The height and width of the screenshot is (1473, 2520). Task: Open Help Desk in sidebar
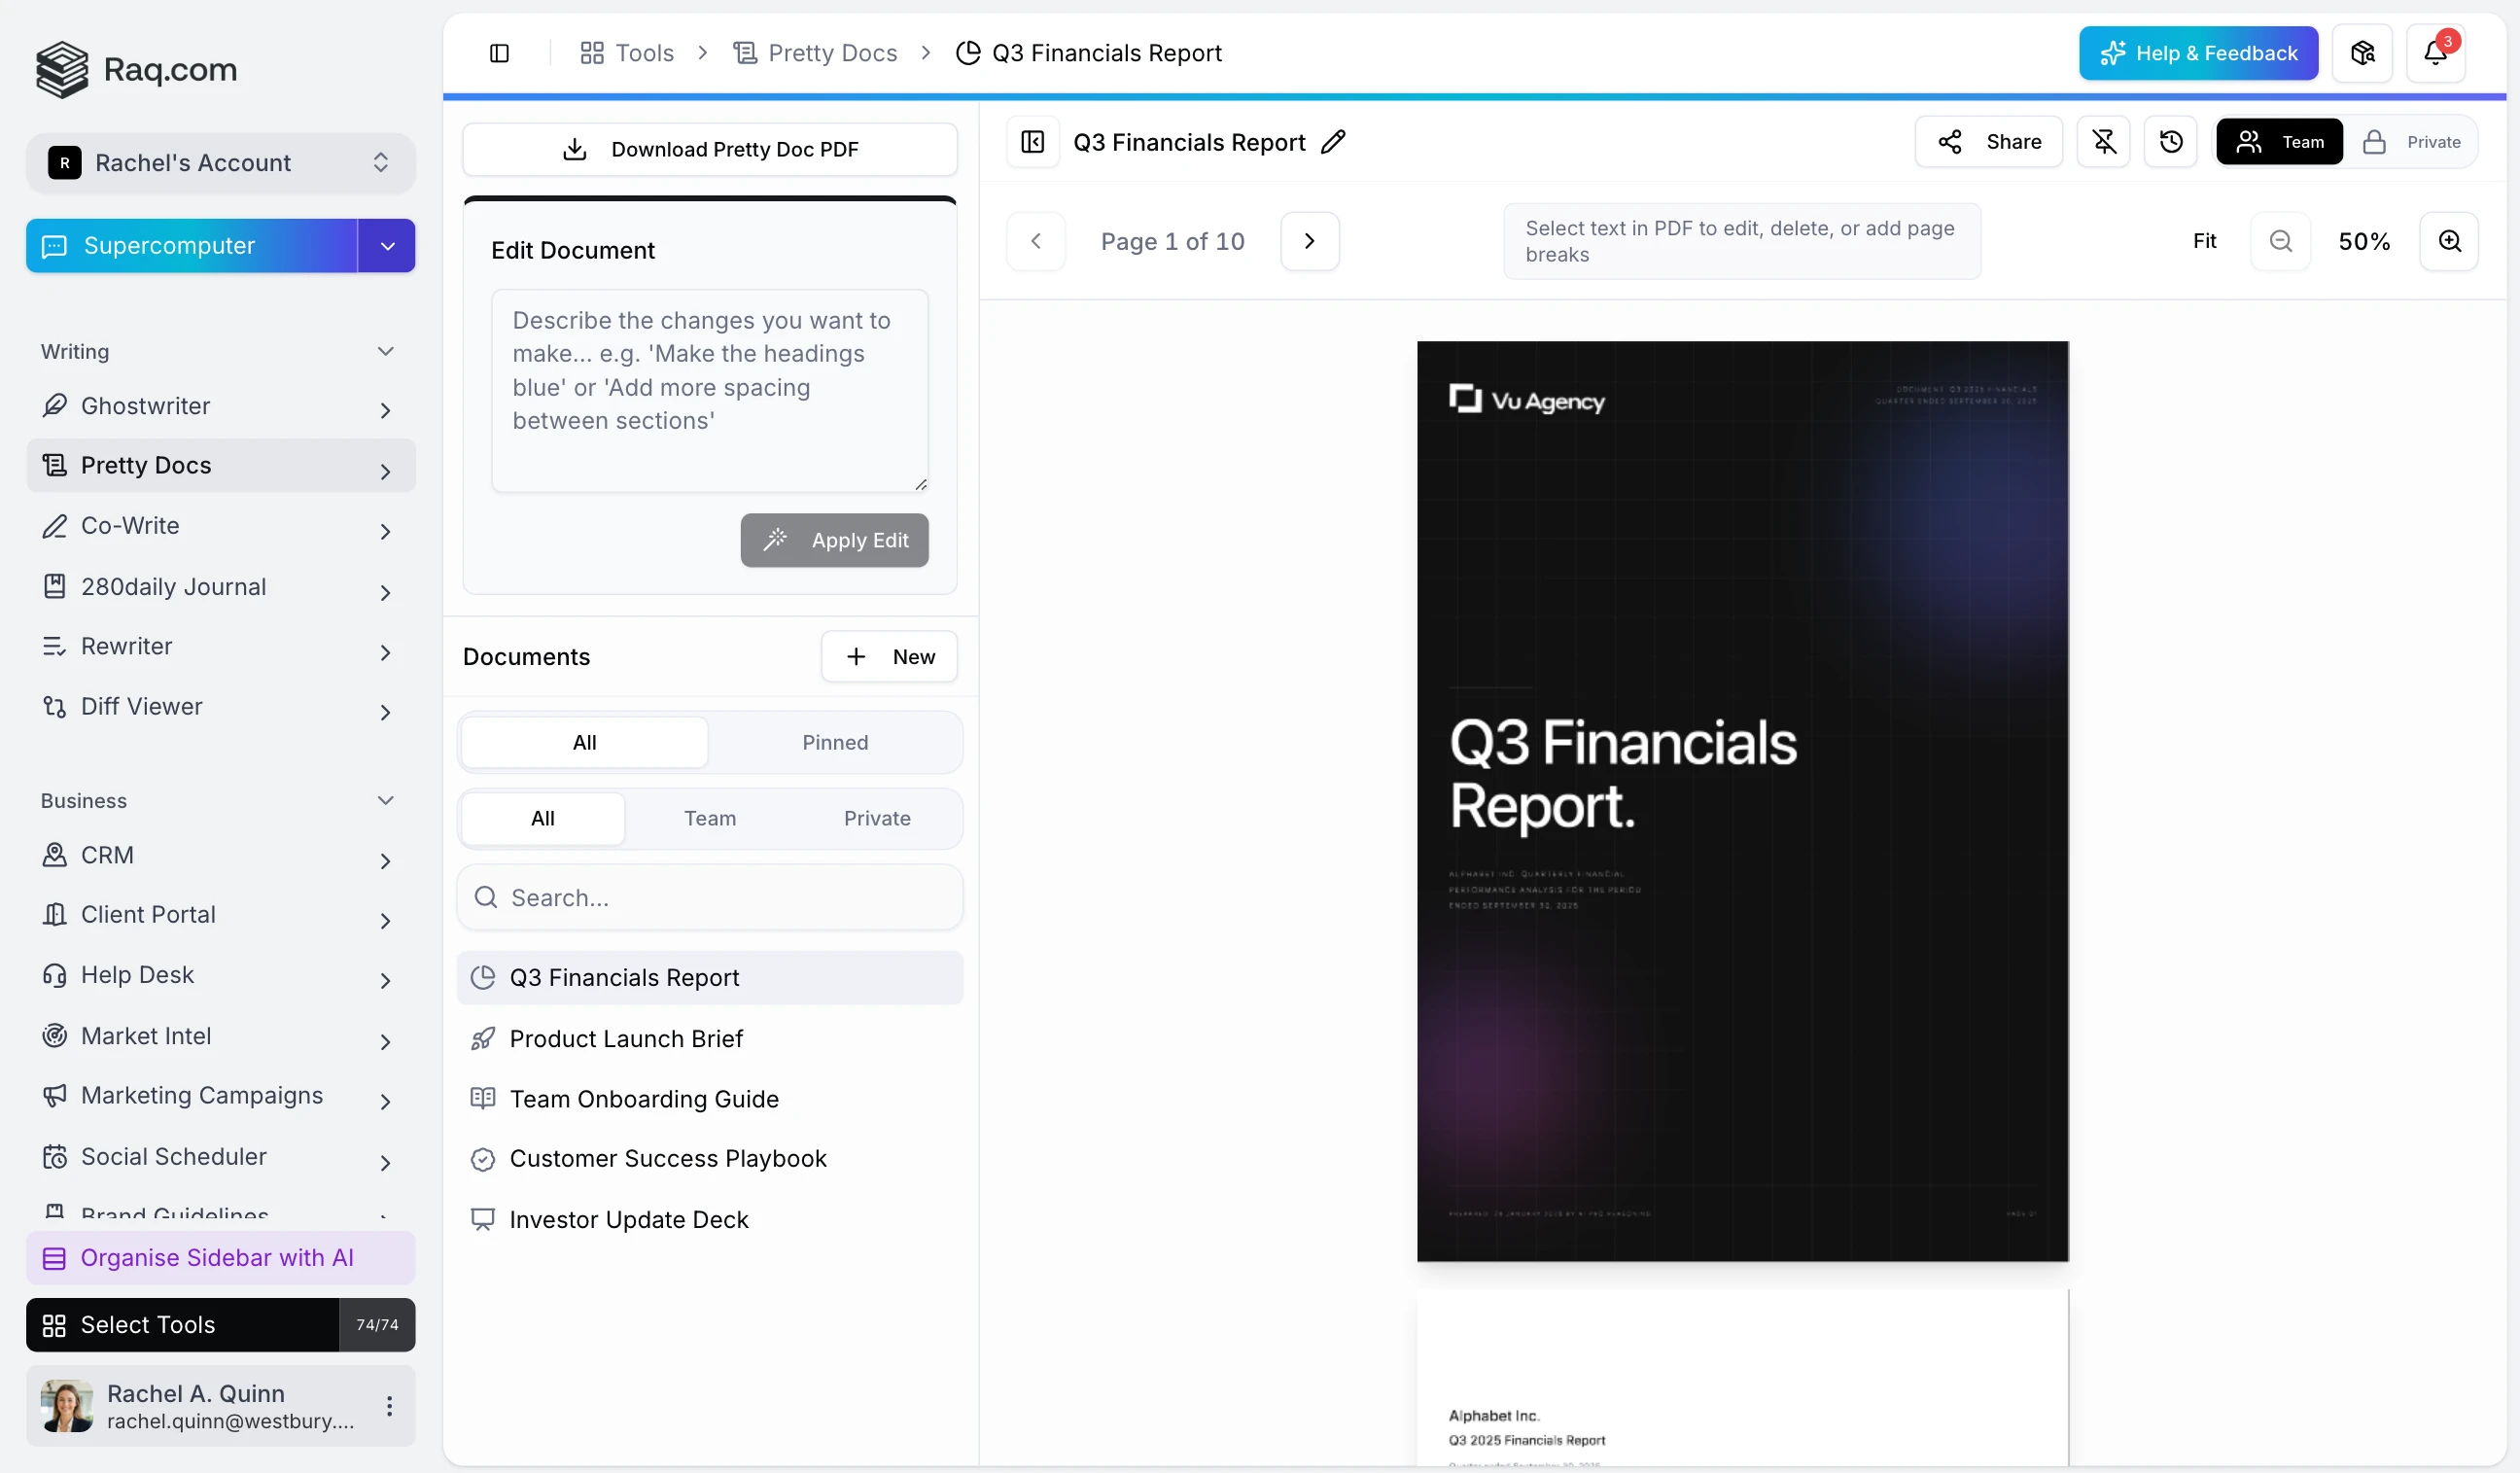(221, 975)
